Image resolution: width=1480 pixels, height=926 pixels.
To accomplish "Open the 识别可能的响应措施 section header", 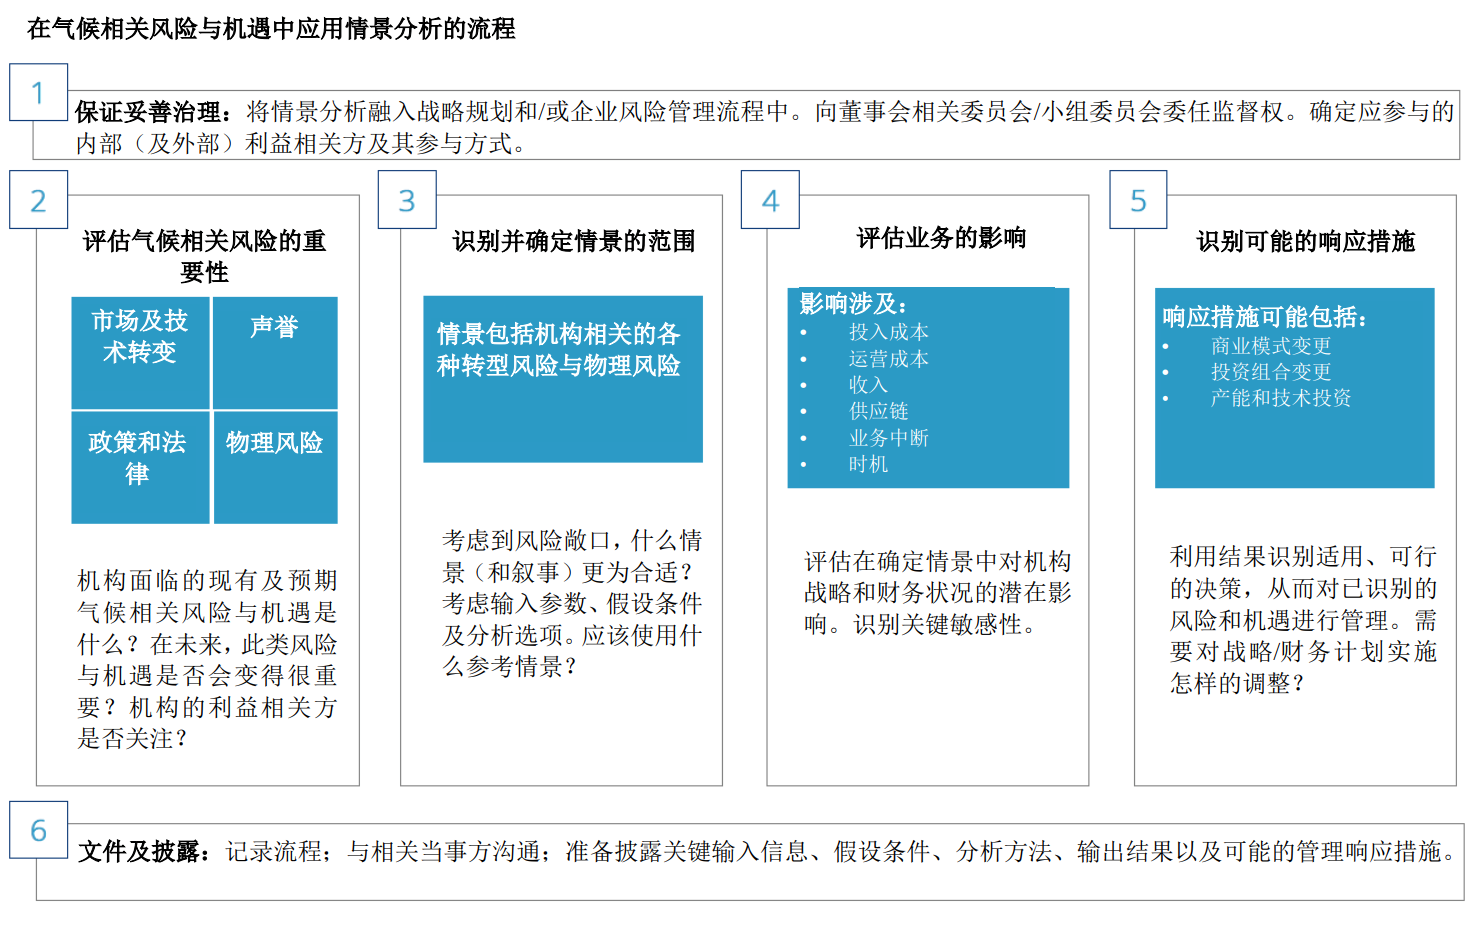I will 1305,241.
